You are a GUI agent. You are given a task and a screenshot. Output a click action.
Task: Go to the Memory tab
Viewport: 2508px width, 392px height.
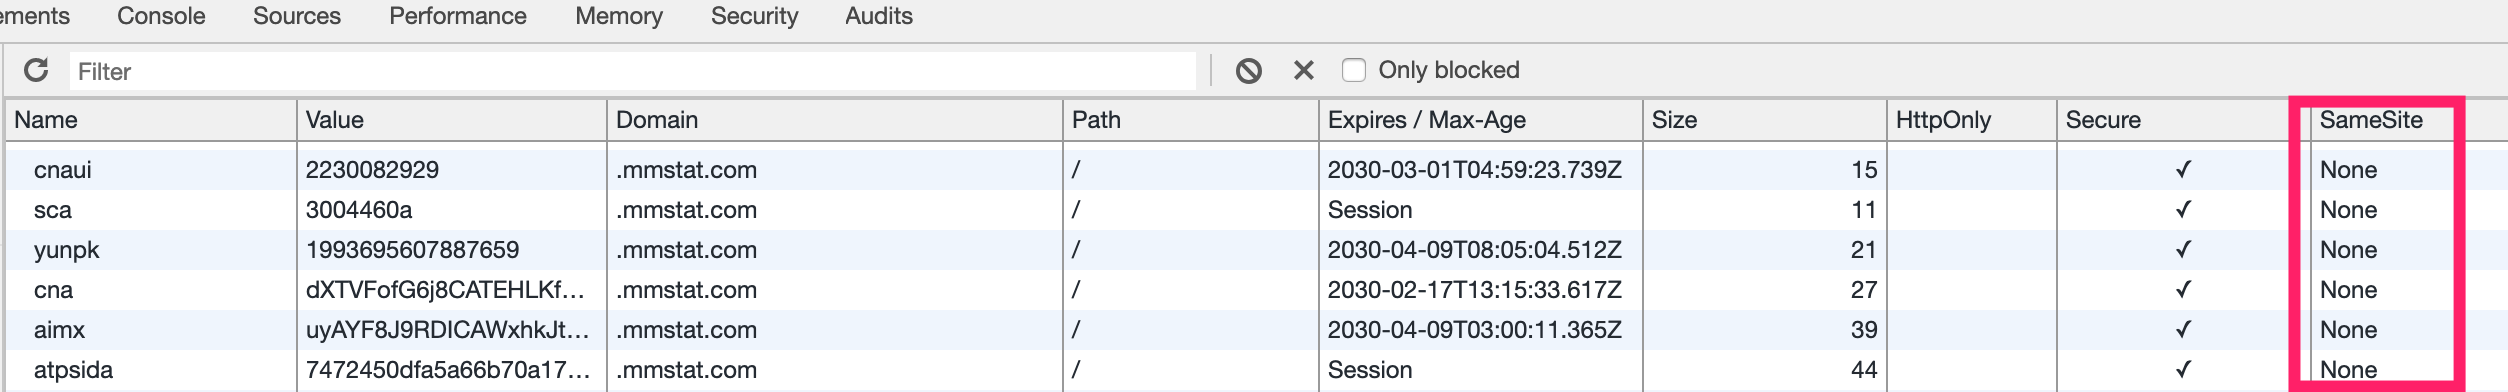619,16
